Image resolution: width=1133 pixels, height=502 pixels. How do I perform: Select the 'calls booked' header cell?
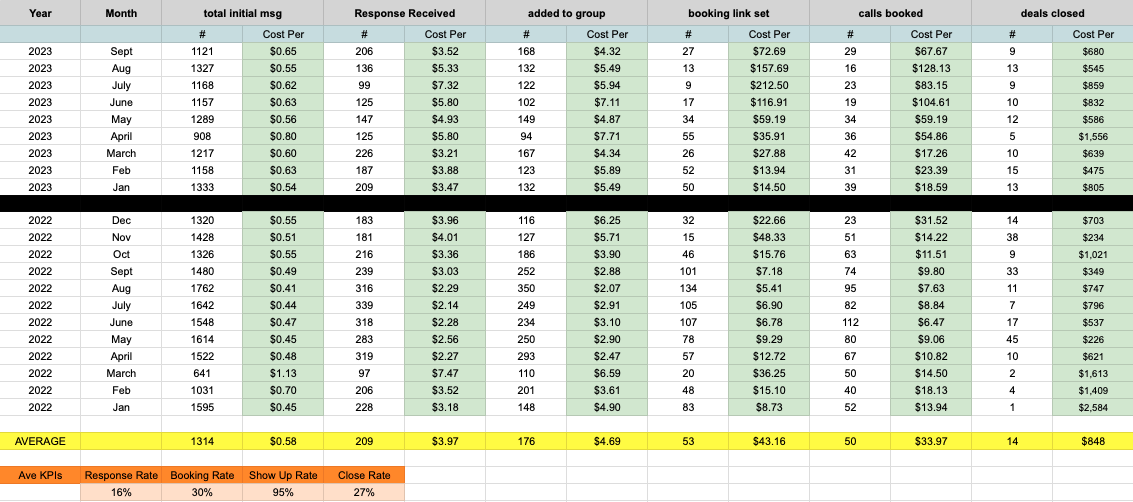(x=891, y=13)
